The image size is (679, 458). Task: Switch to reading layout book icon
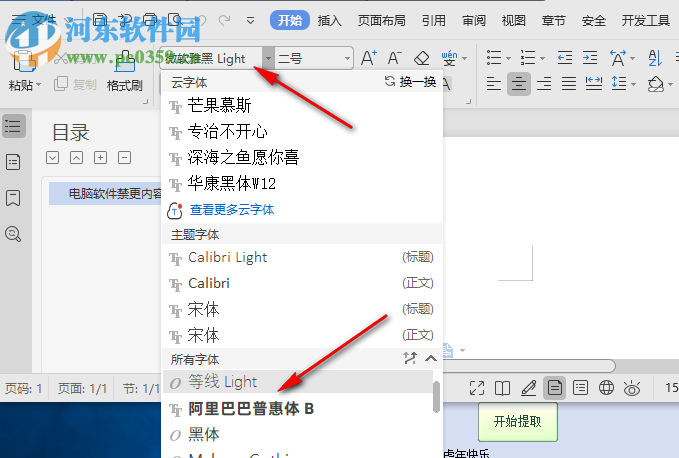(x=502, y=388)
